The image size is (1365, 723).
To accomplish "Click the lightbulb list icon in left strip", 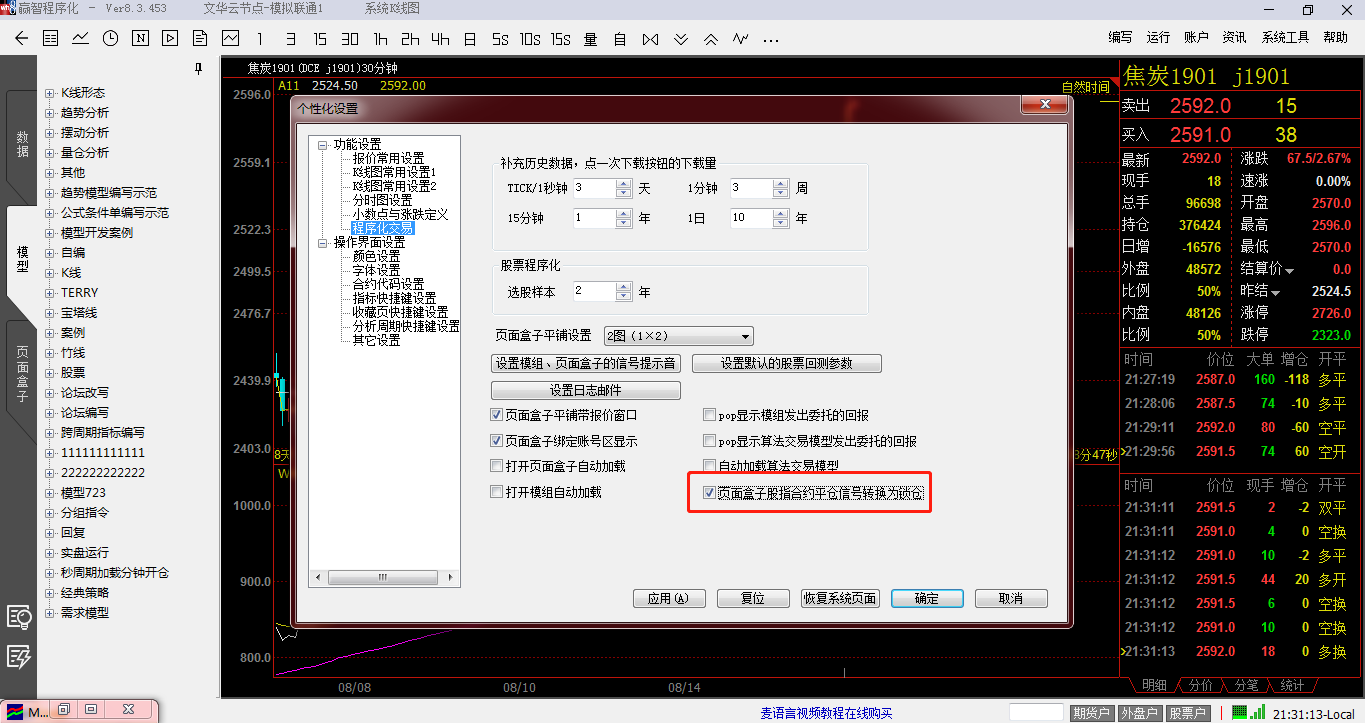I will [x=19, y=617].
